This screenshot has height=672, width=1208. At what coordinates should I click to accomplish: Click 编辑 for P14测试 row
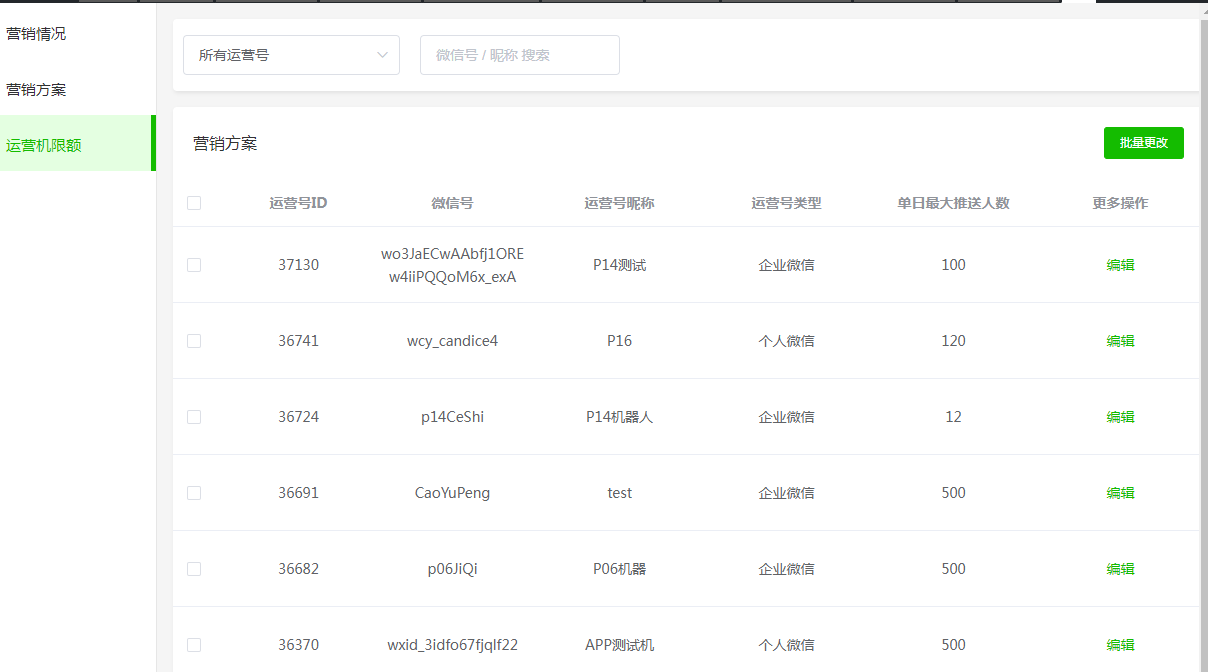tap(1120, 265)
